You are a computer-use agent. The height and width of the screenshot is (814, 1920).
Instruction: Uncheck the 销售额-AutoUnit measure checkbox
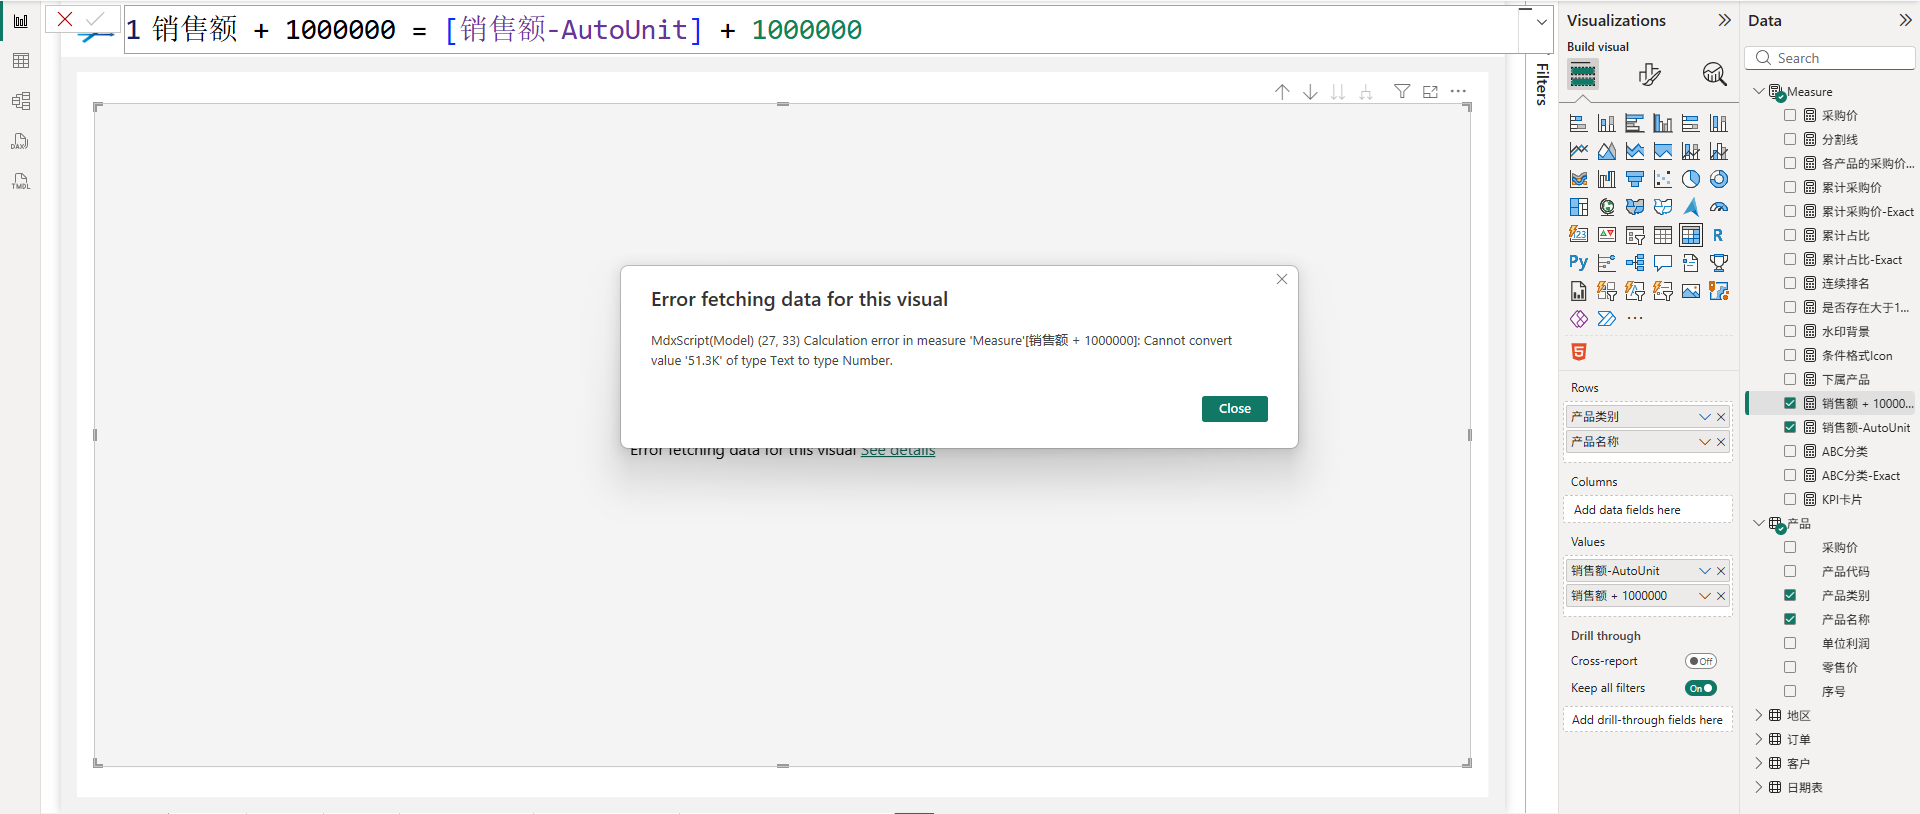[1790, 427]
